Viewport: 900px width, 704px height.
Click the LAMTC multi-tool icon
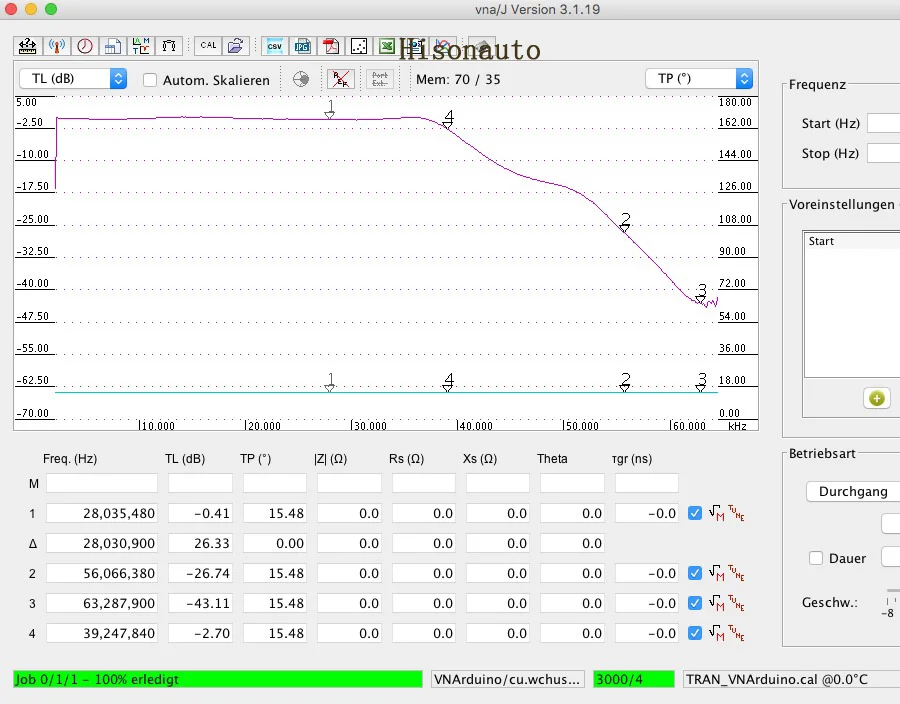point(141,46)
